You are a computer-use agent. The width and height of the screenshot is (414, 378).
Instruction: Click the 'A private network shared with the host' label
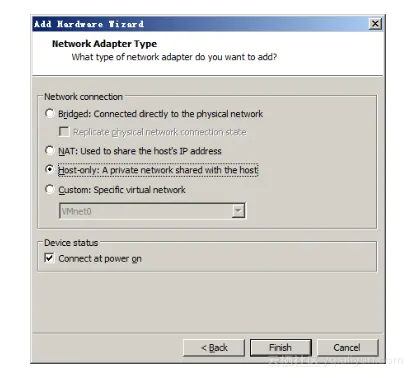pos(180,170)
